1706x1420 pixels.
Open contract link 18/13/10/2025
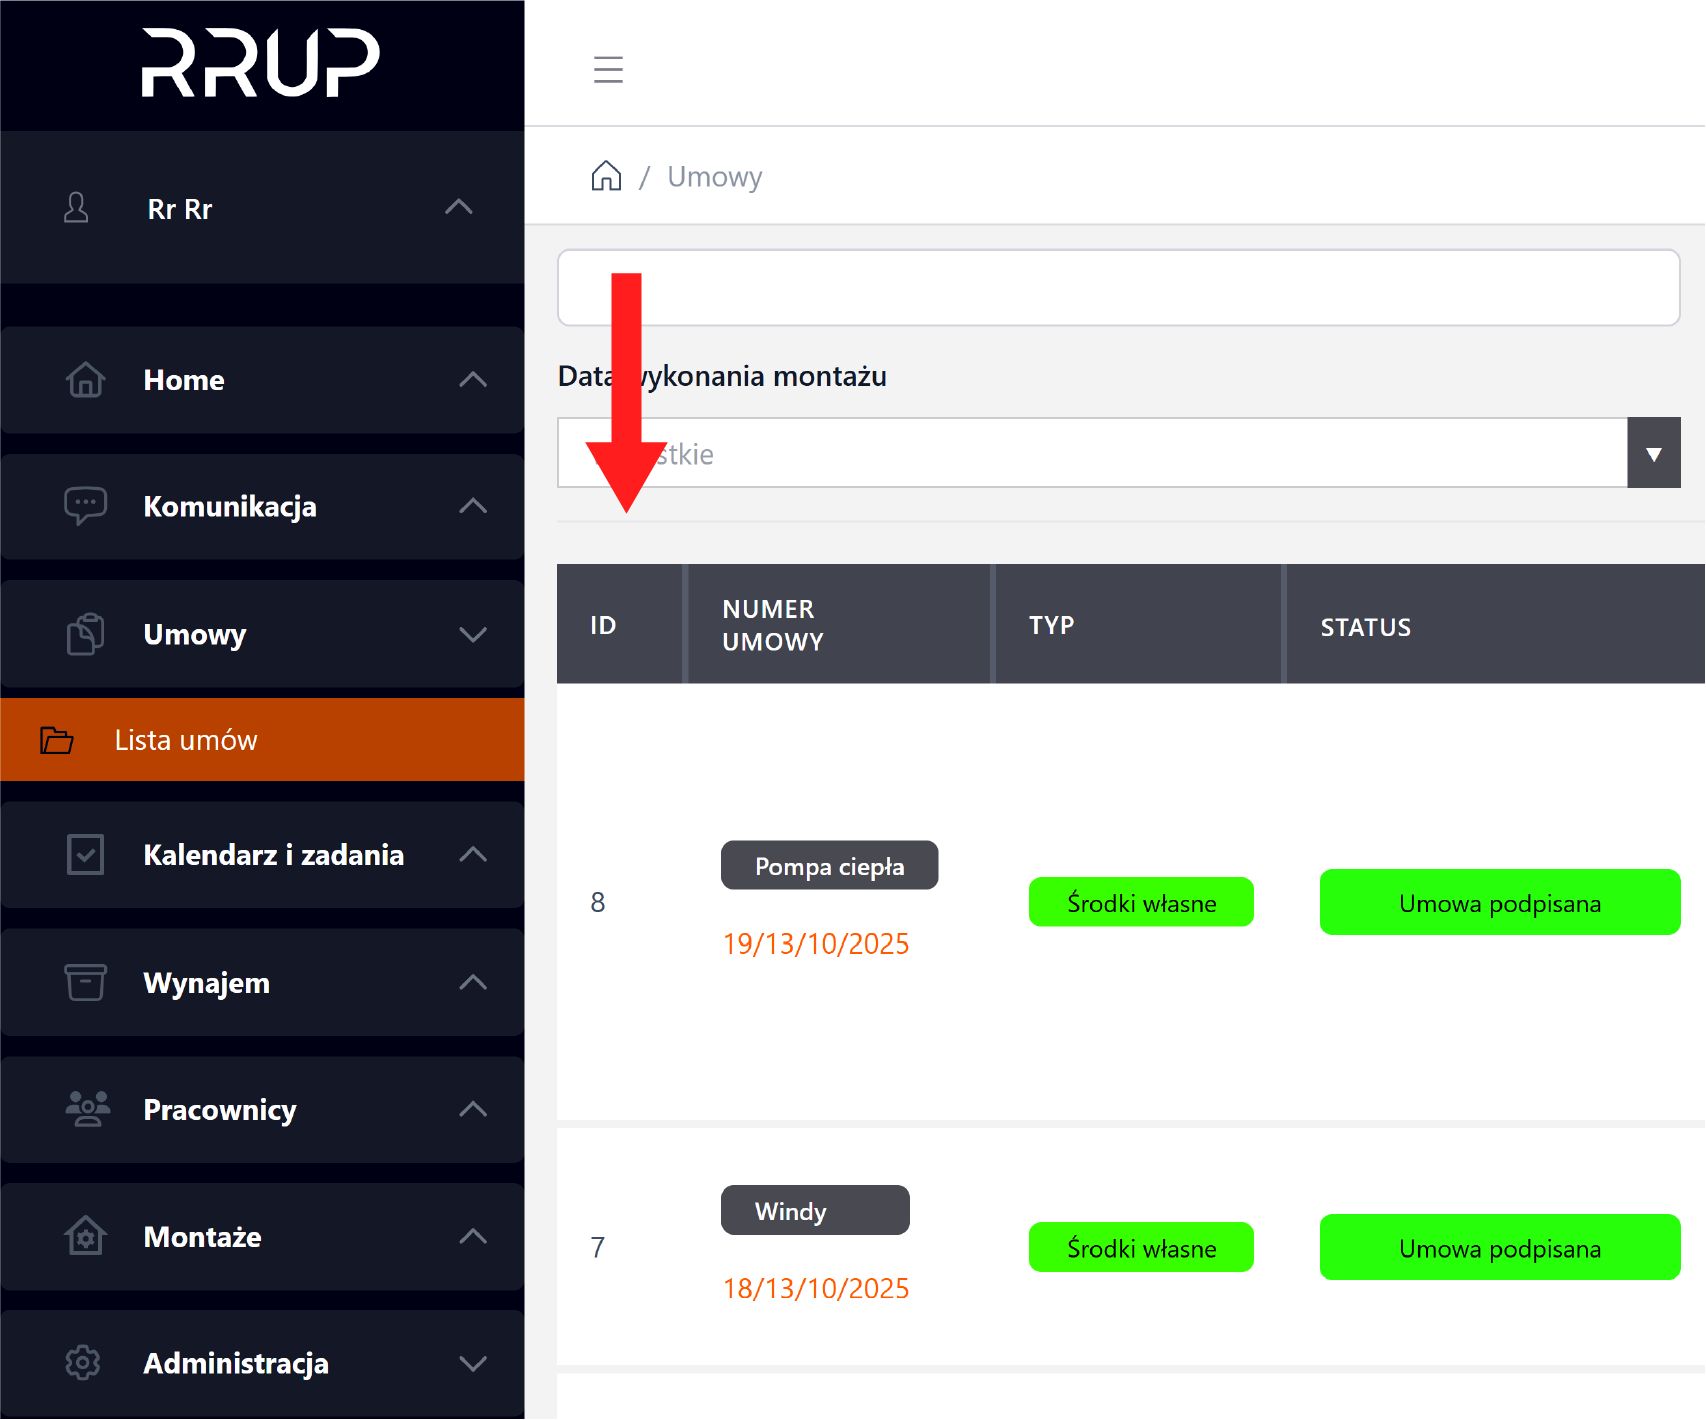pos(816,1289)
